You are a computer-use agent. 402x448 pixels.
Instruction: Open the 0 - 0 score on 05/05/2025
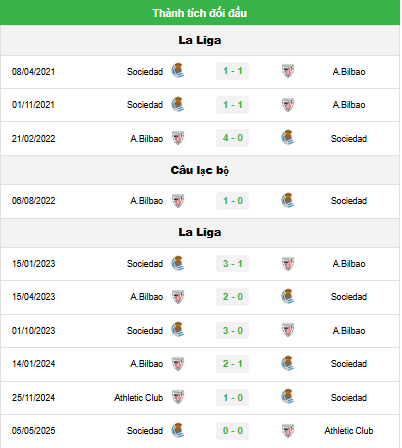coord(232,431)
